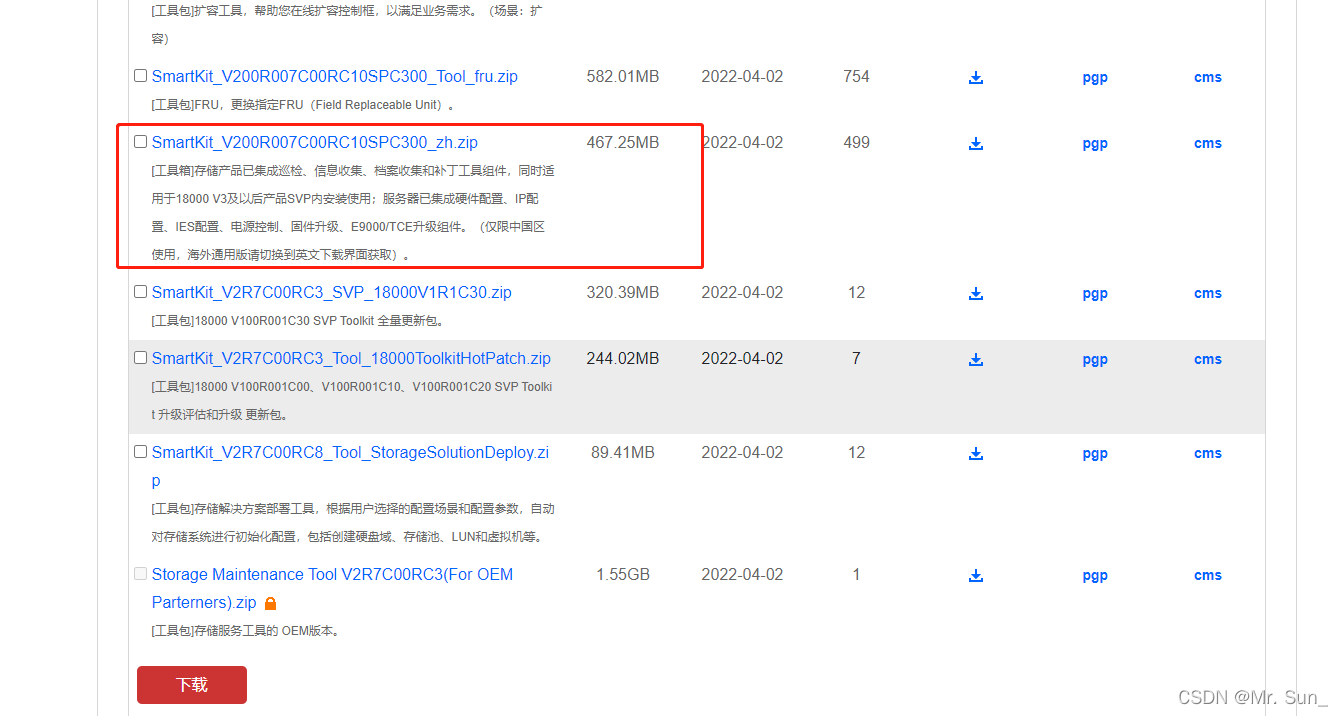Click pgp link for SPC300_zh.zip
The height and width of the screenshot is (716, 1343).
tap(1095, 143)
